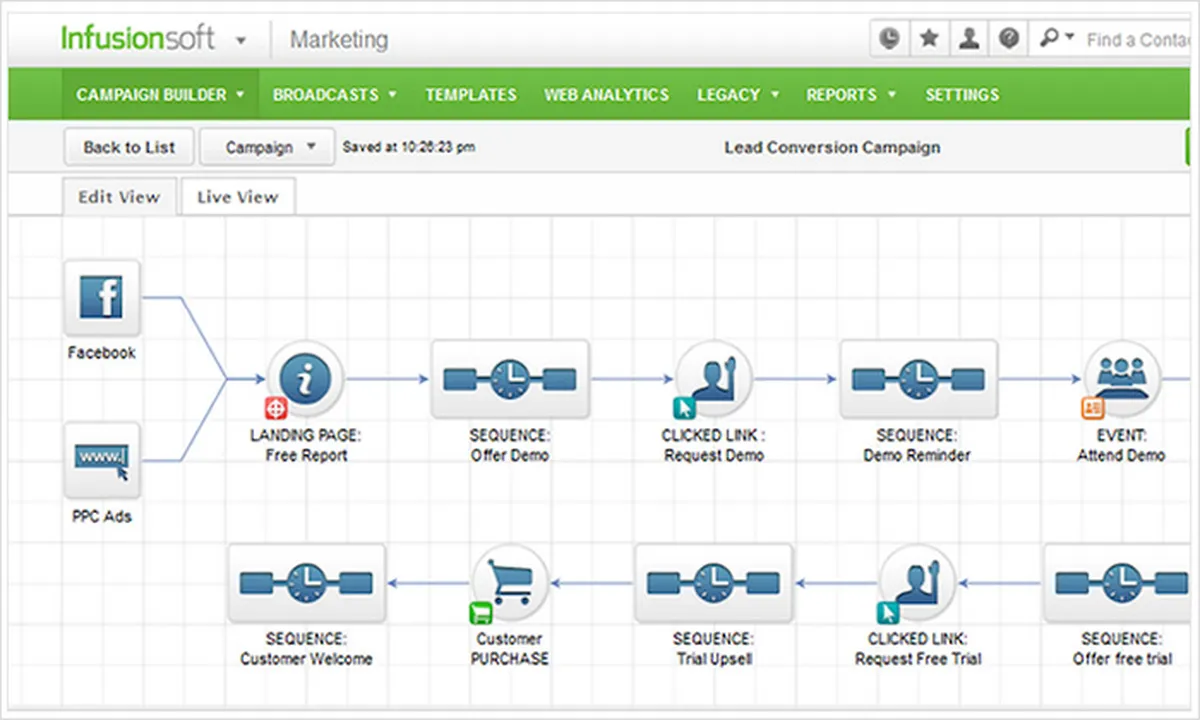Click the search magnifier icon

click(x=1050, y=38)
